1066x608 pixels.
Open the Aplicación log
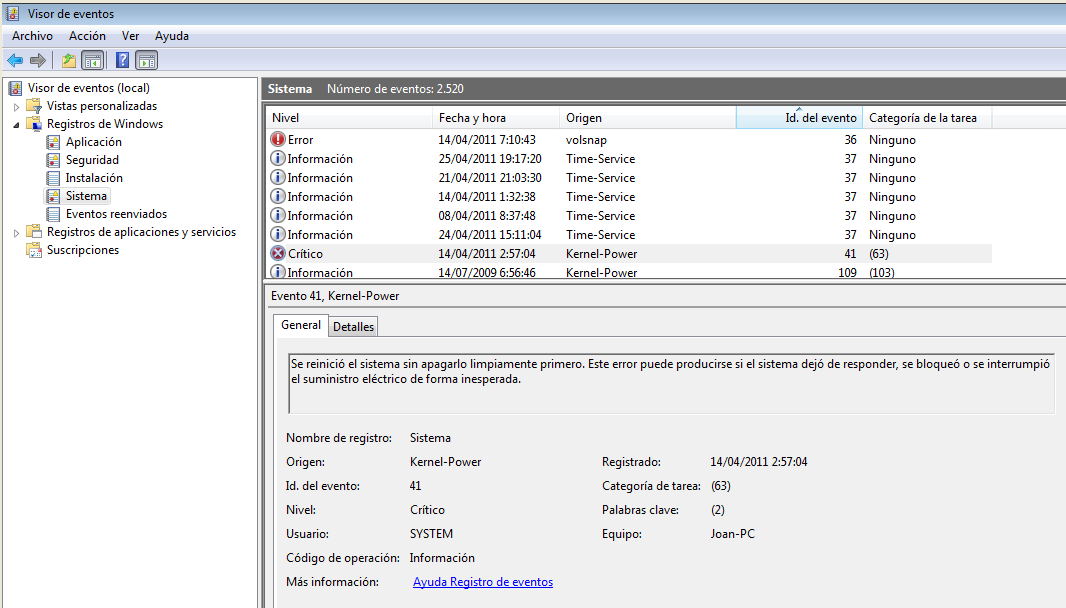point(93,142)
